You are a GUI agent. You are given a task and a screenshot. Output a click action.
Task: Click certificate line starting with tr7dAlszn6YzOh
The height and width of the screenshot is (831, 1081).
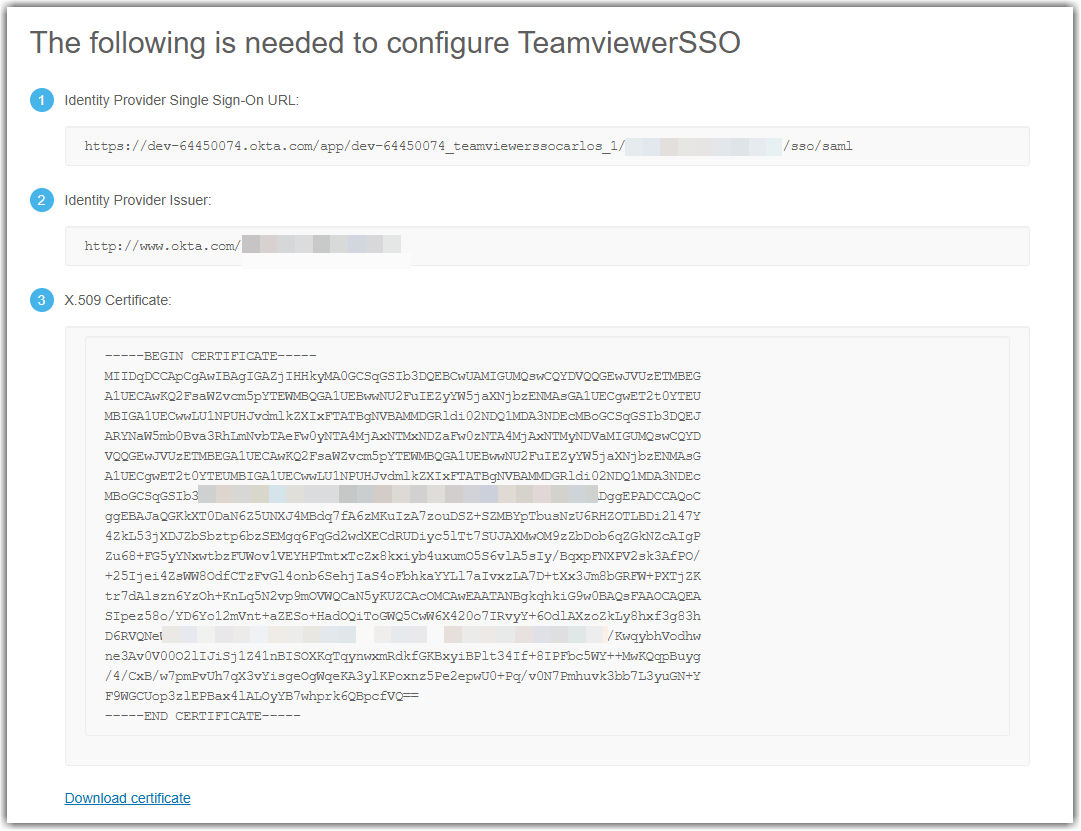403,596
